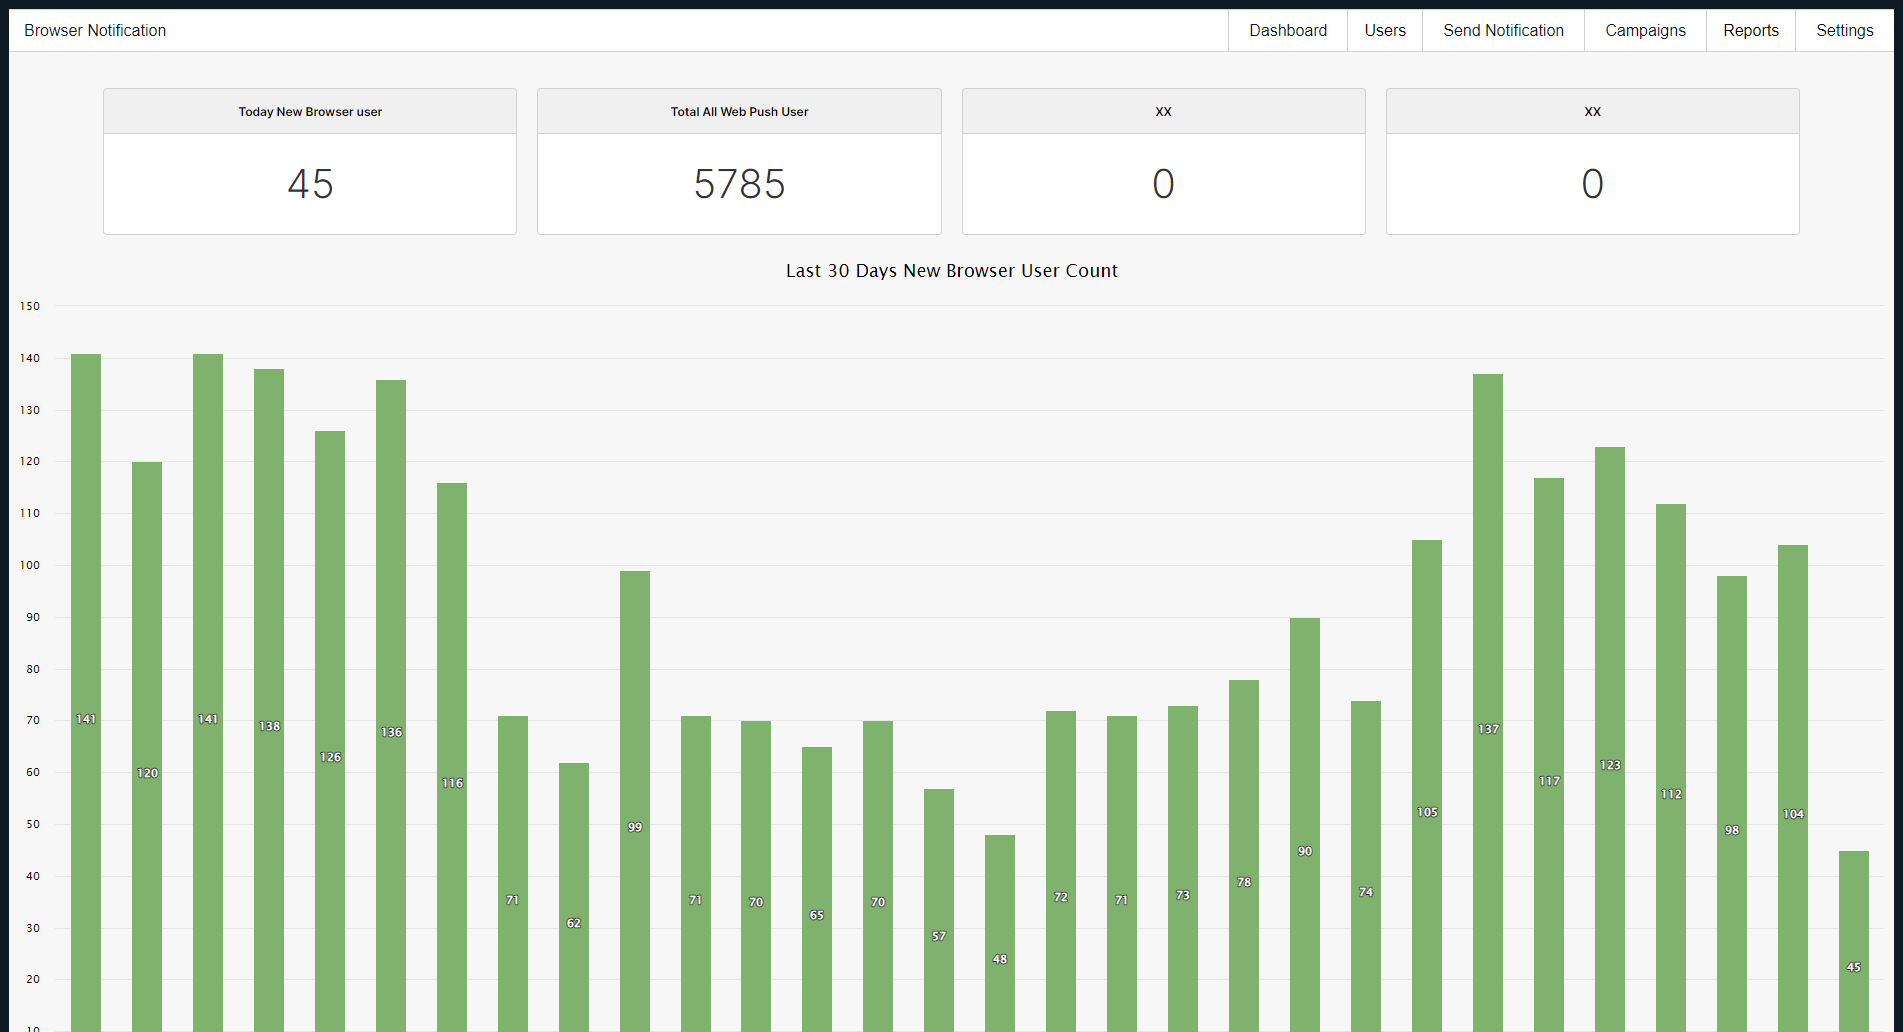Click the last bar labeled 45
Screen dimensions: 1903x1032
pos(1854,941)
